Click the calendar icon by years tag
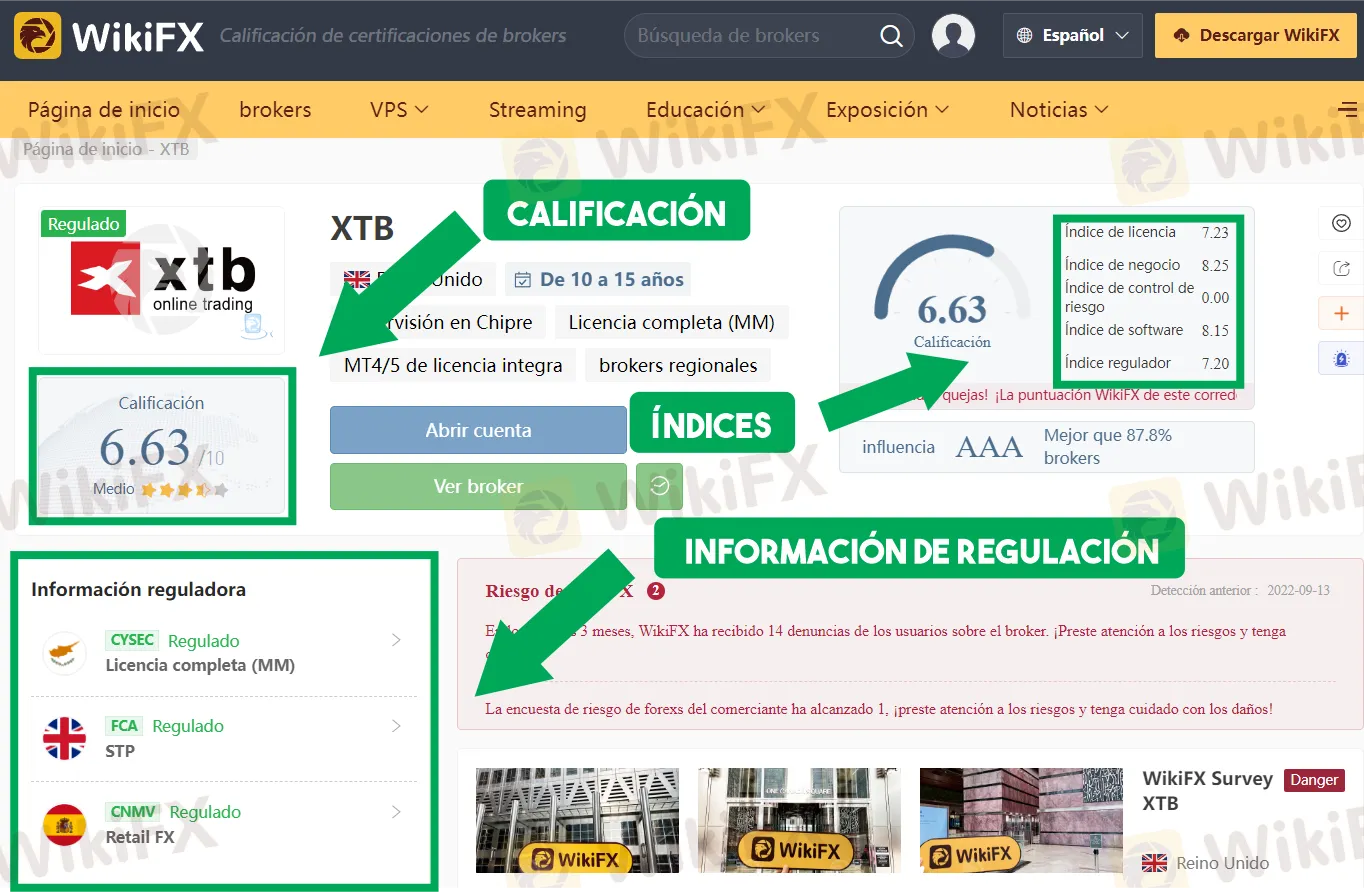 tap(522, 280)
